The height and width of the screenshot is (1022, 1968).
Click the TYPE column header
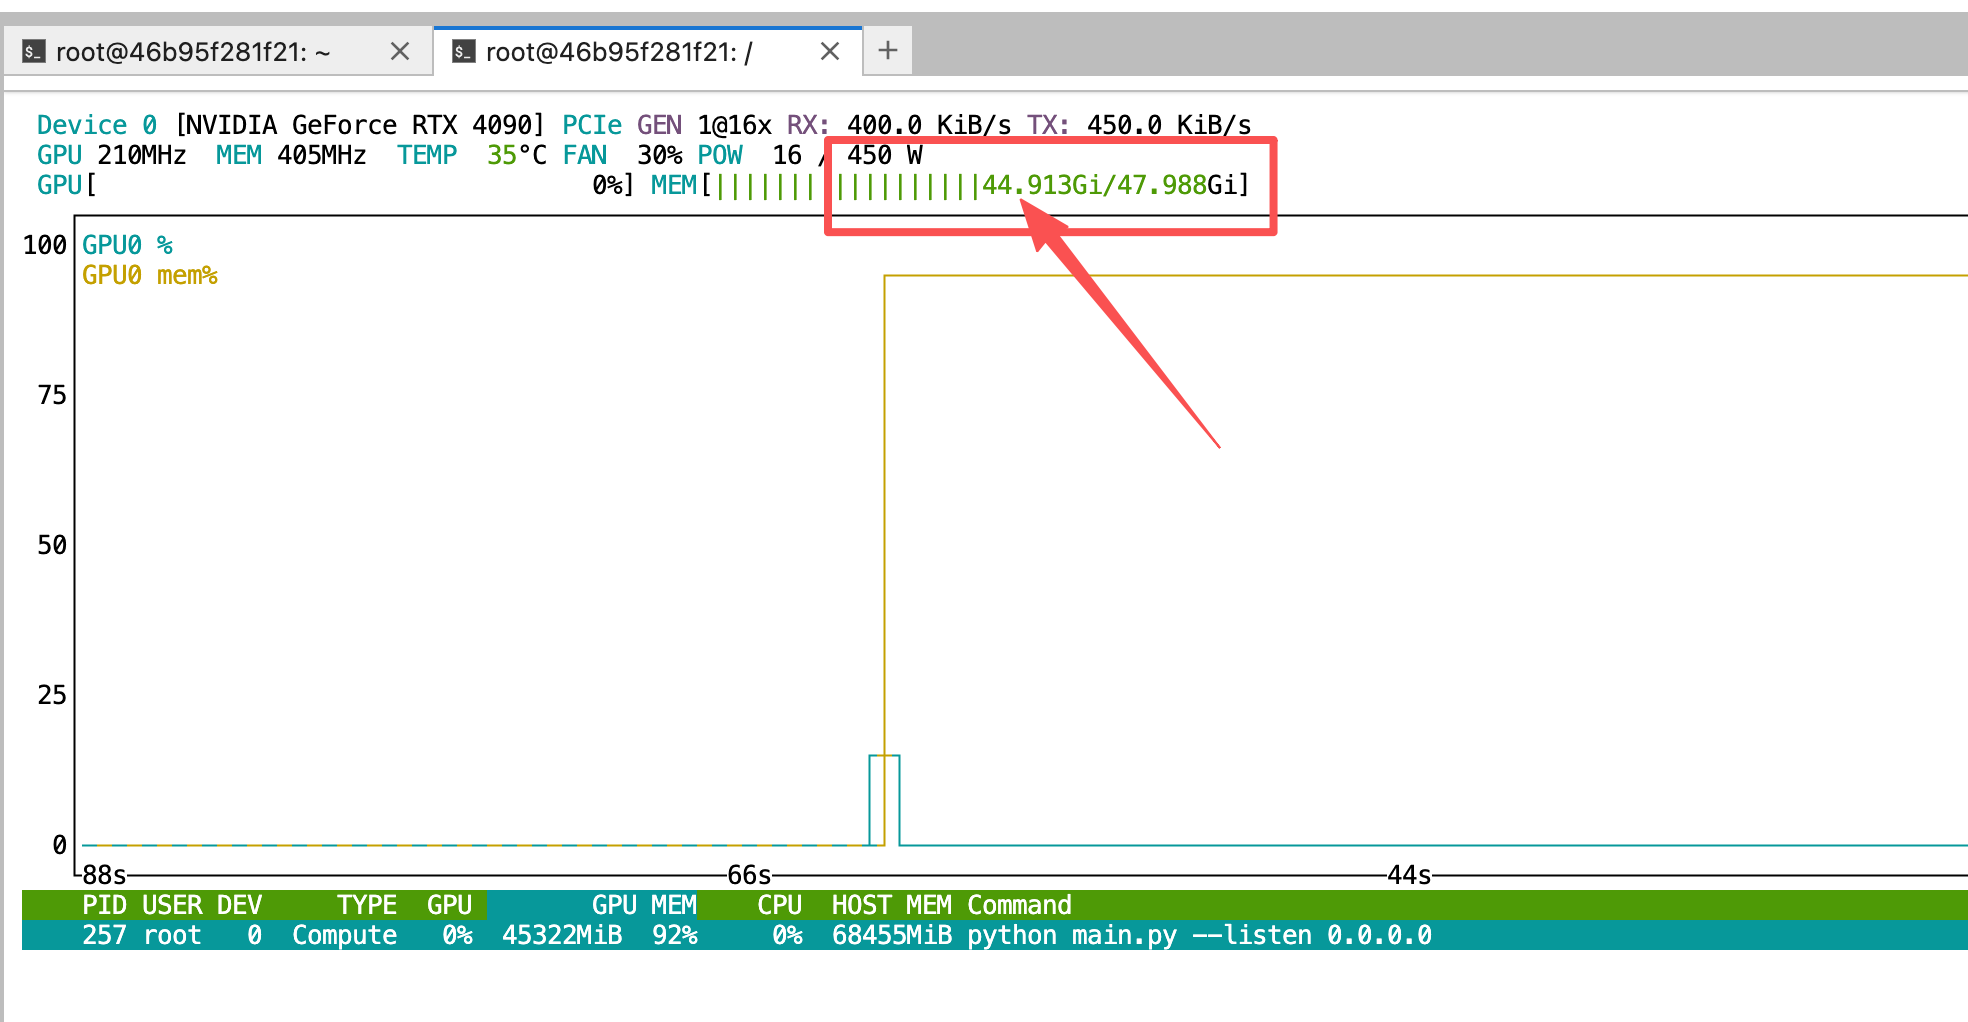click(366, 905)
